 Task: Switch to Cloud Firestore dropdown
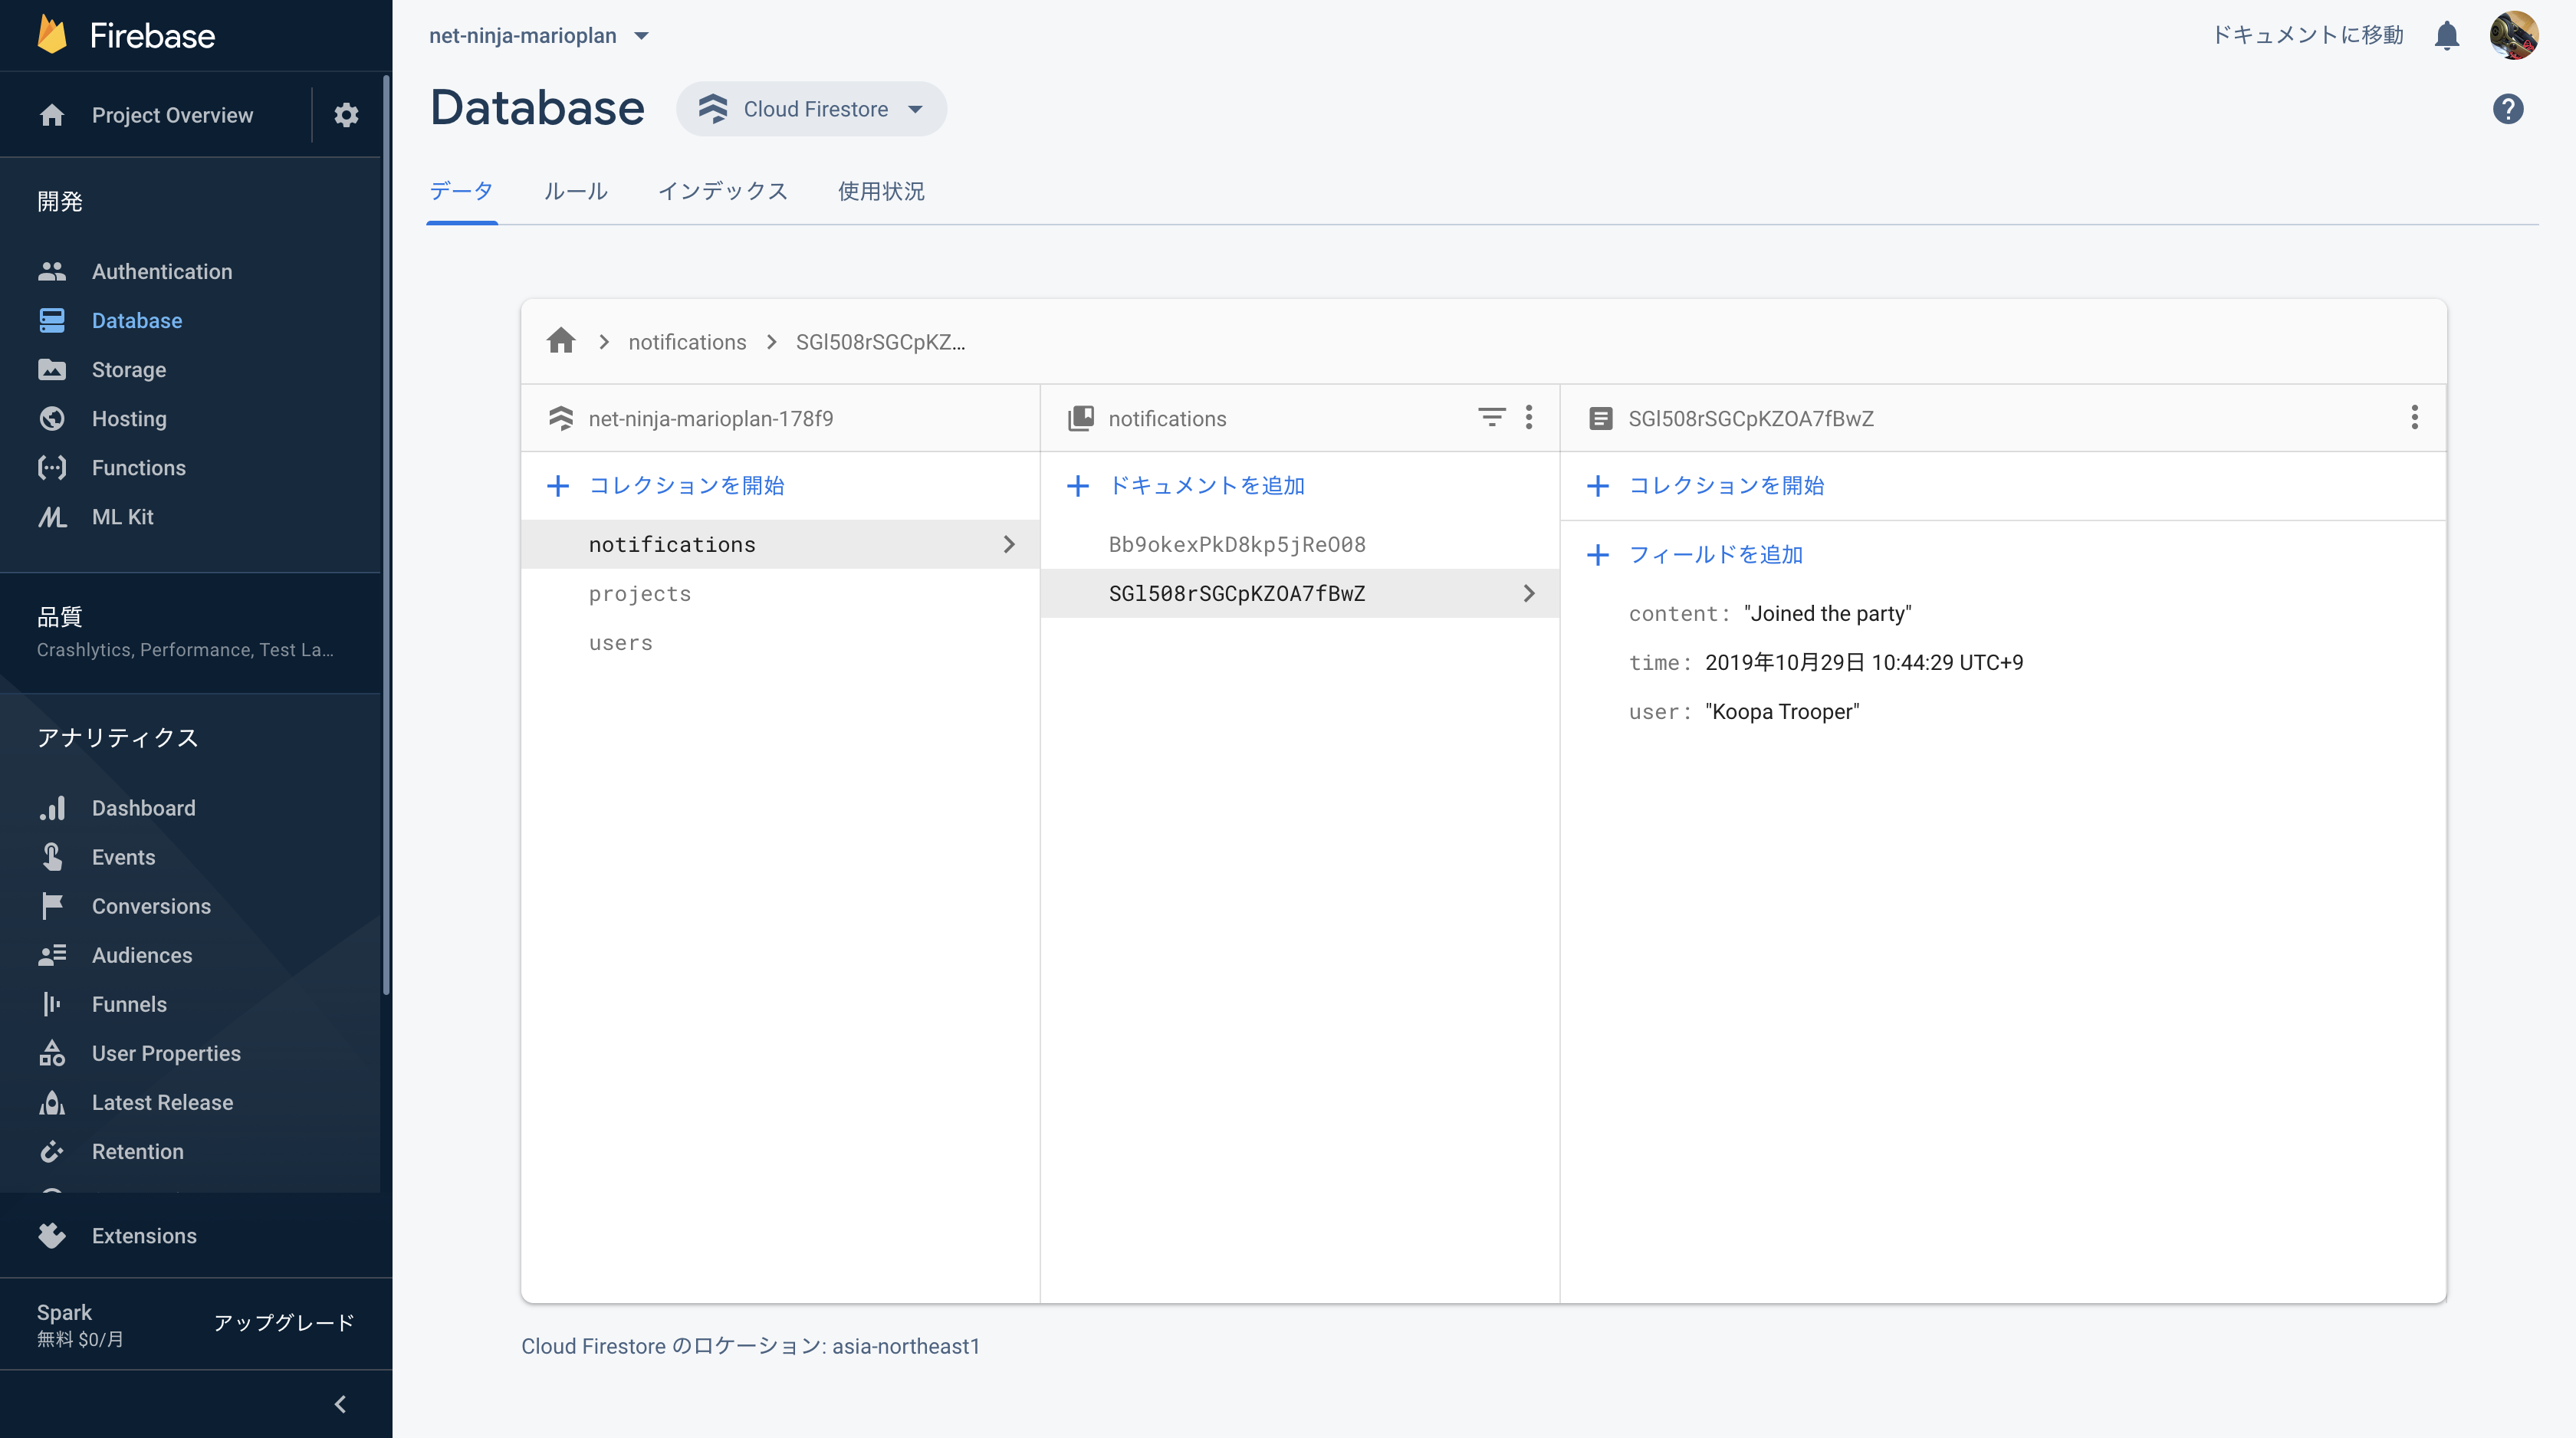(810, 110)
